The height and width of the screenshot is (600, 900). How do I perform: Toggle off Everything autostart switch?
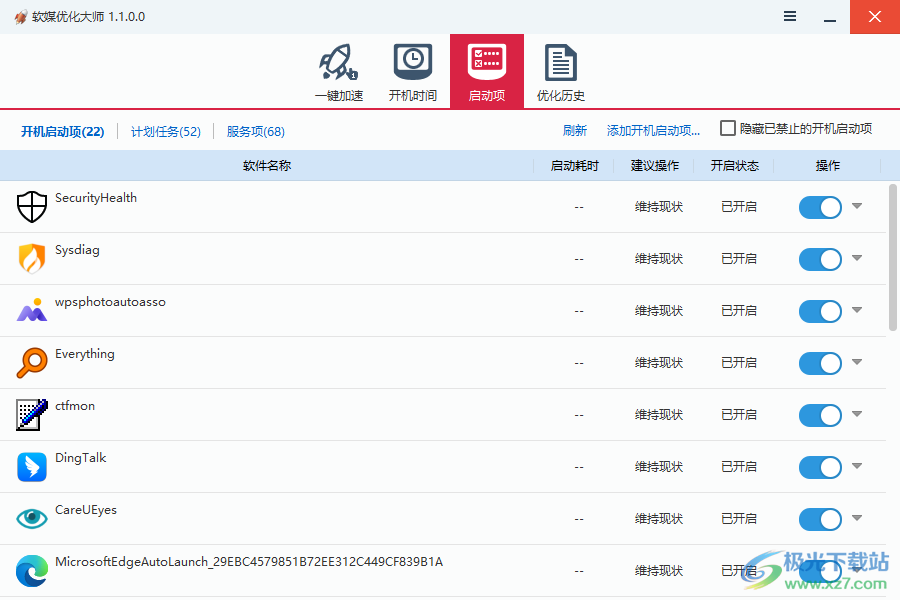point(820,363)
